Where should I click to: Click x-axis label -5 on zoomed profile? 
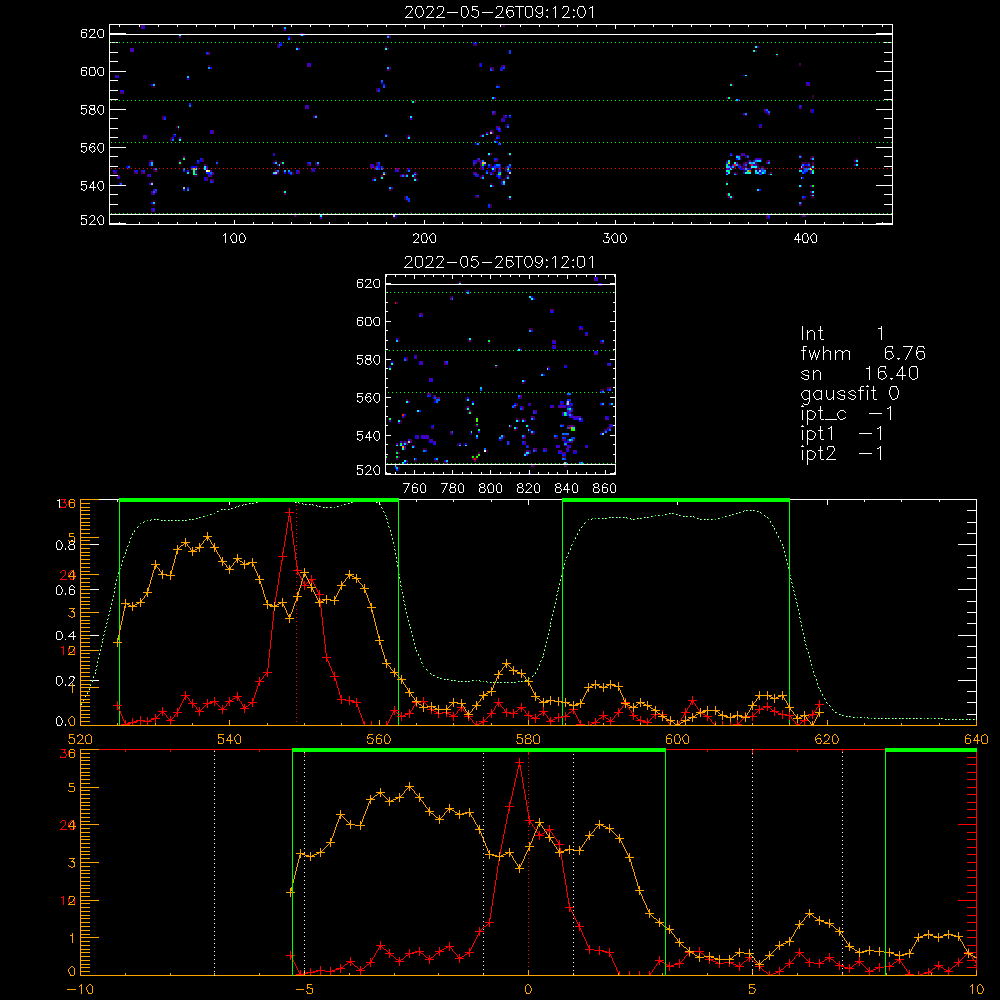pos(304,990)
